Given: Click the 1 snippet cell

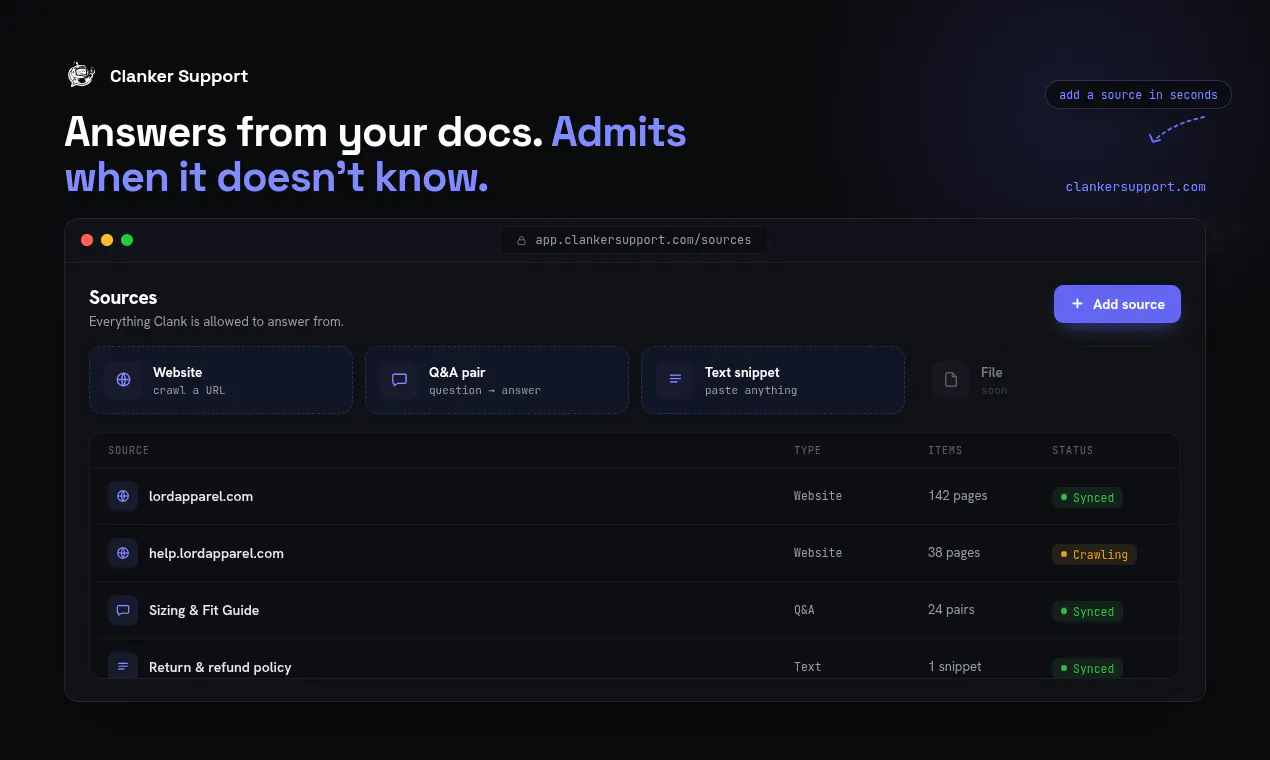Looking at the screenshot, I should point(955,667).
